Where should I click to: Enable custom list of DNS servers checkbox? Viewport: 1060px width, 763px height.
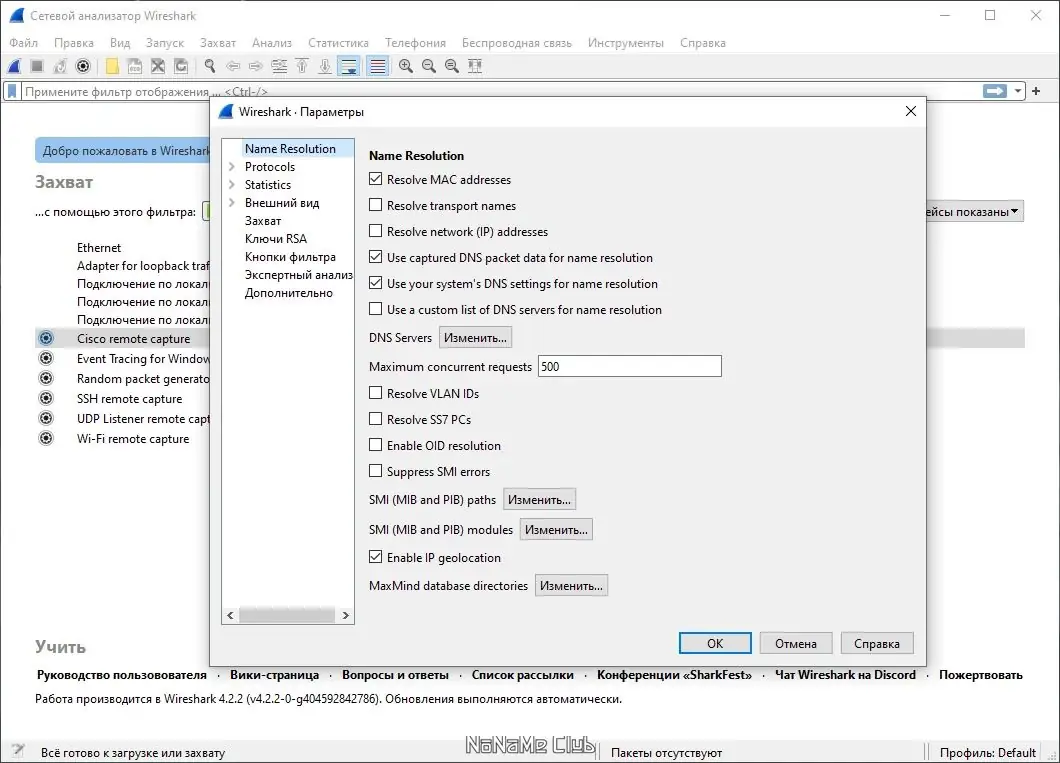click(x=376, y=309)
